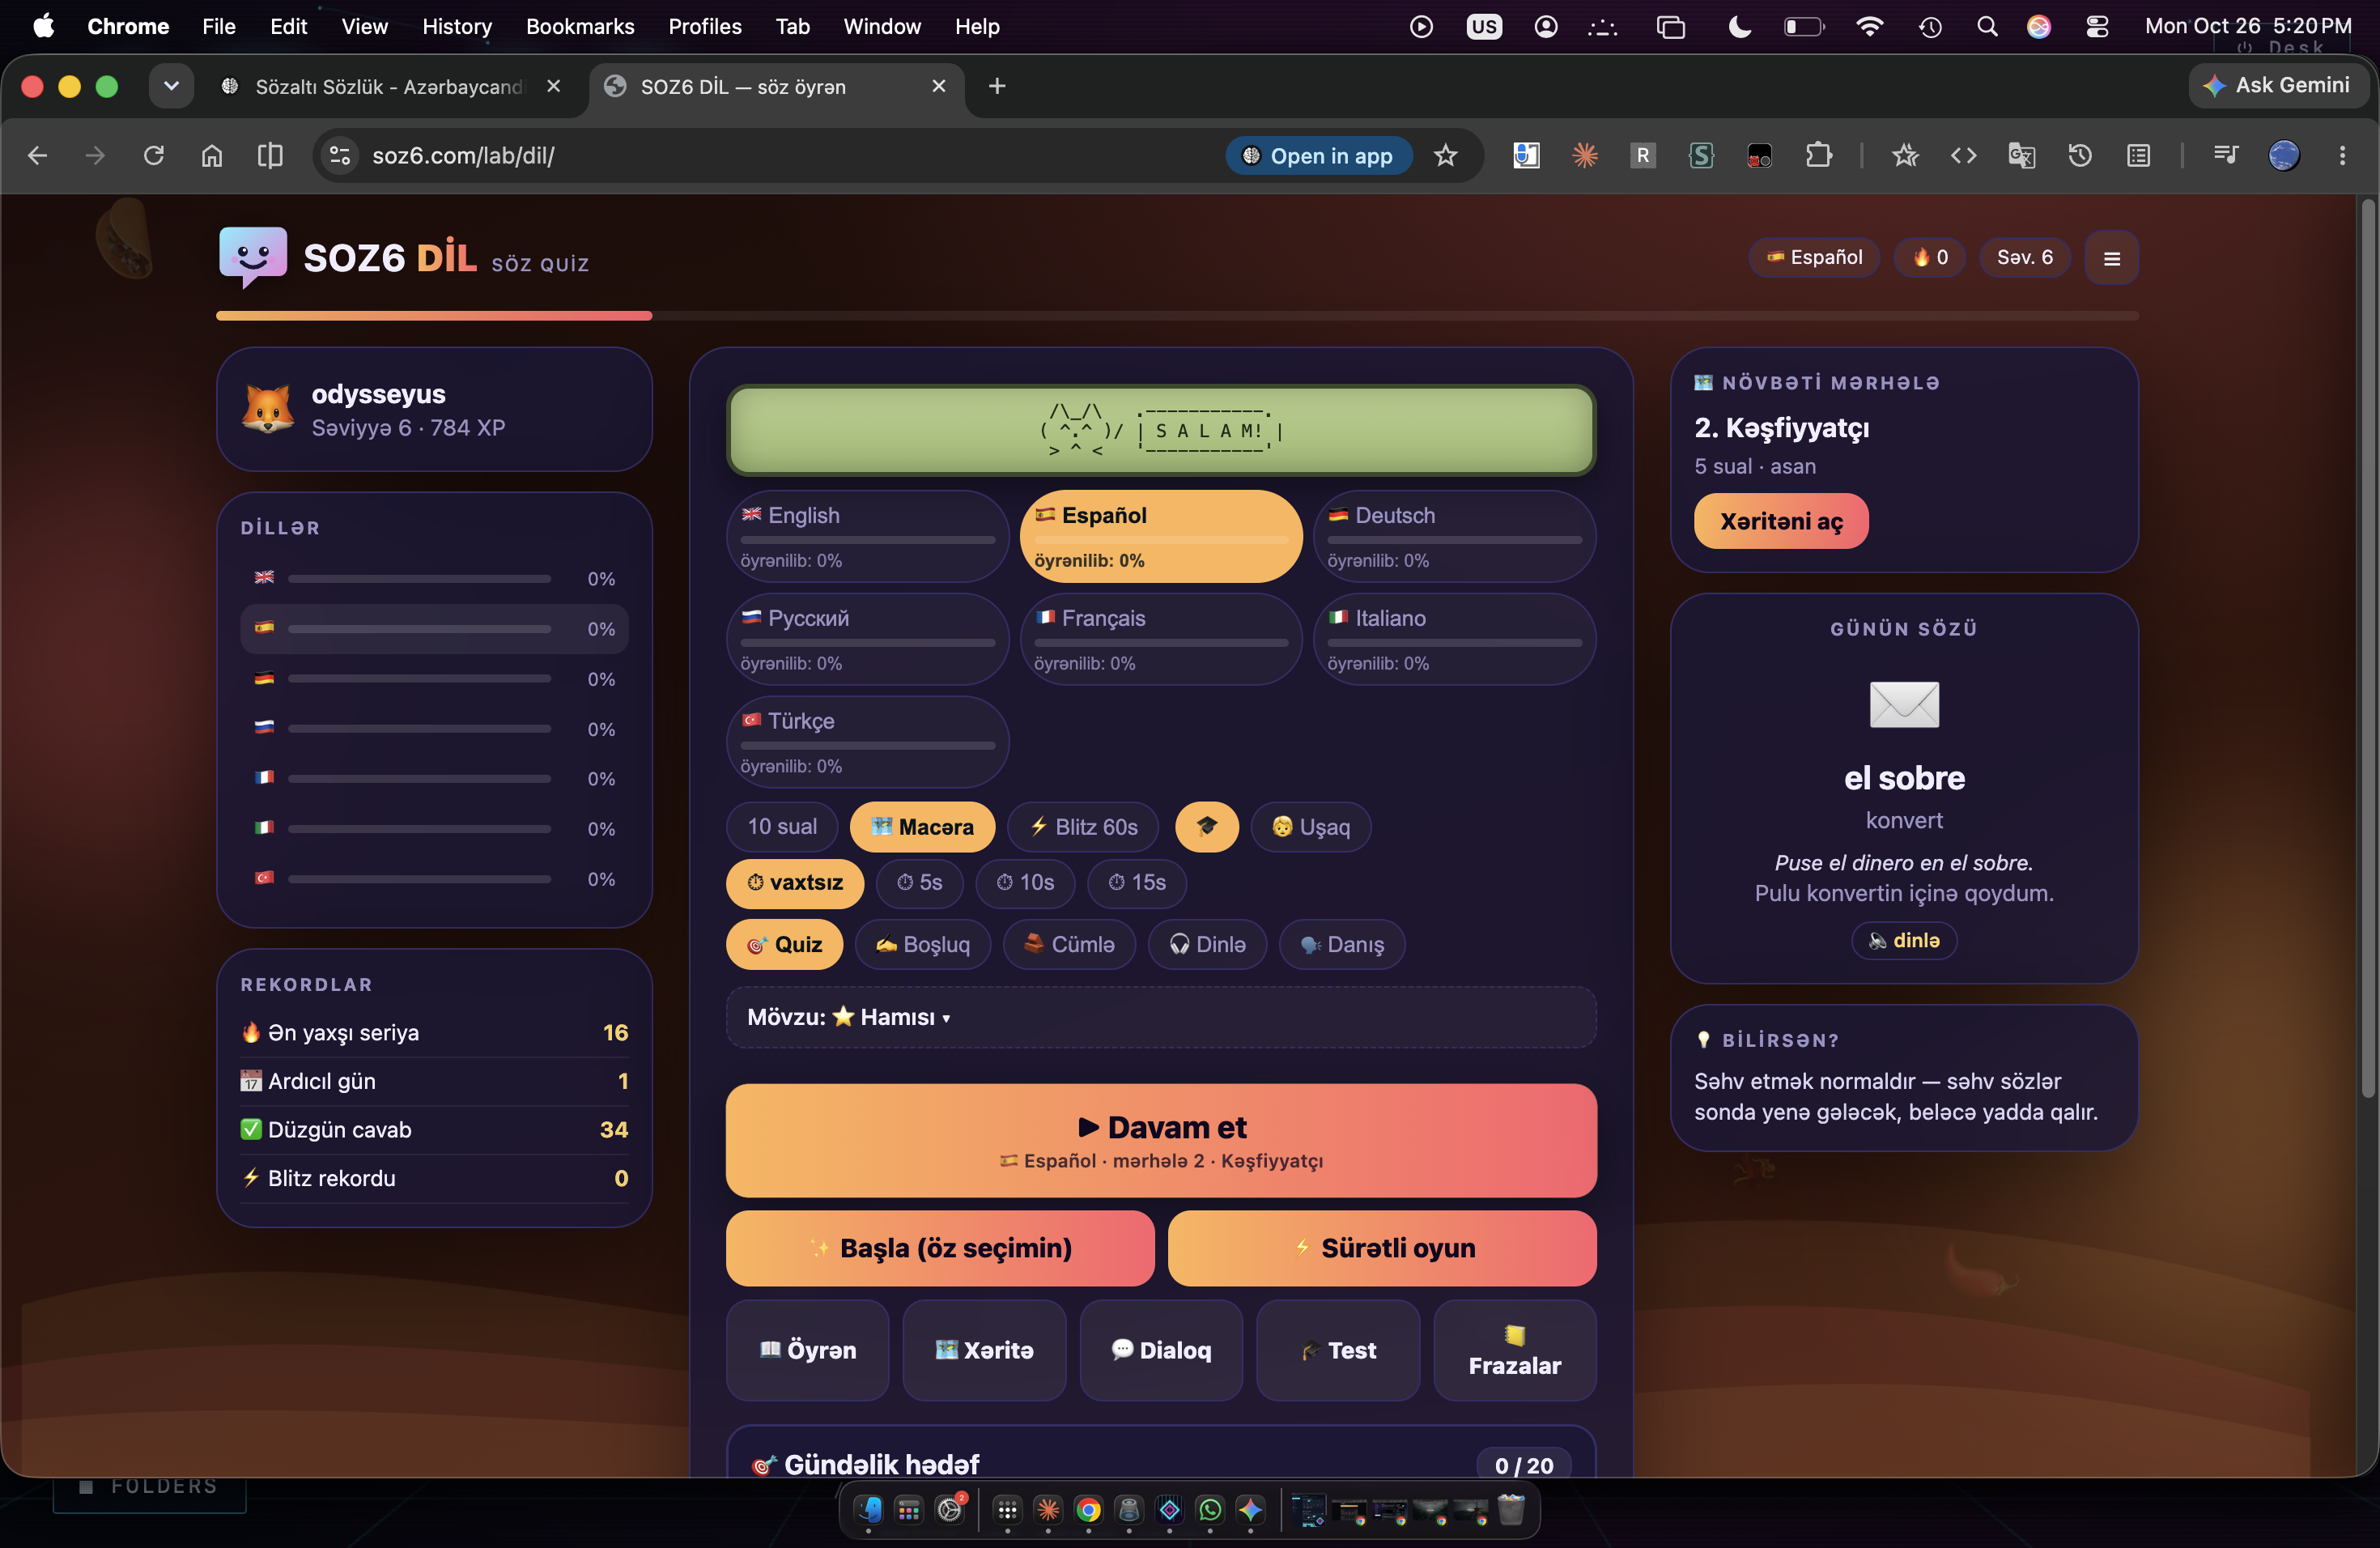Click the graduation cap mode chip
The height and width of the screenshot is (1548, 2380).
tap(1206, 827)
